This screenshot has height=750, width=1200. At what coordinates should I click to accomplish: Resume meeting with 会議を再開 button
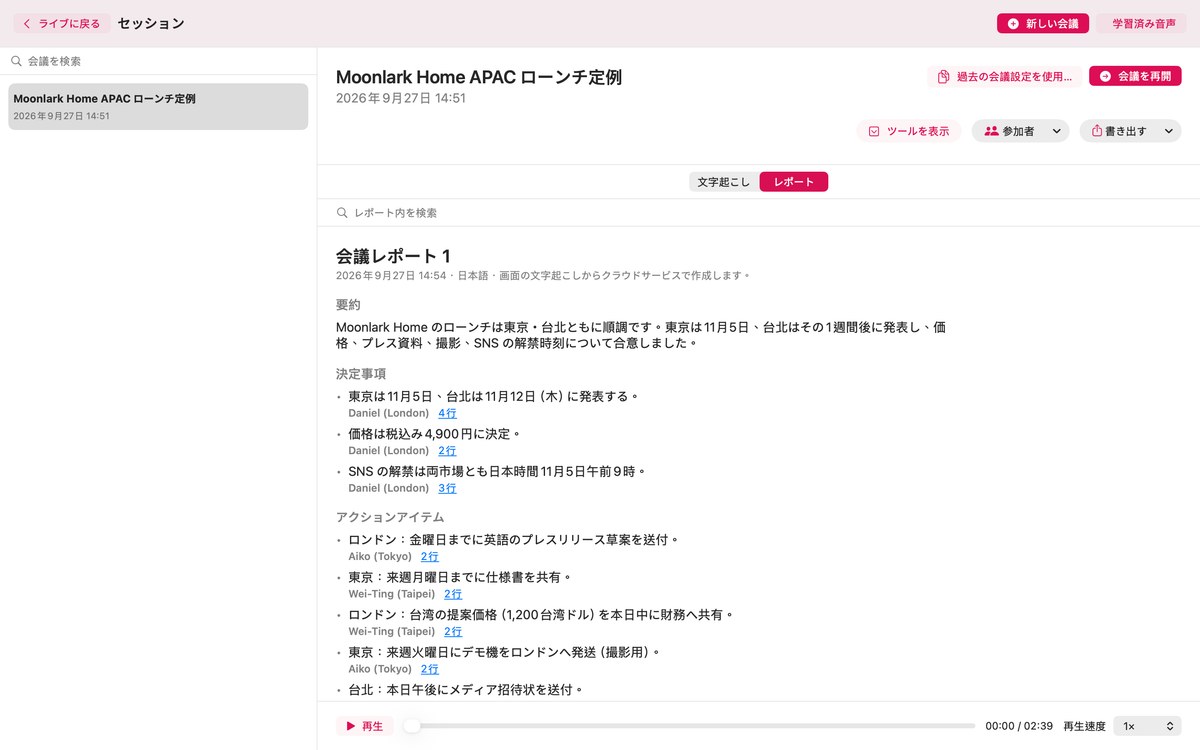coord(1135,76)
